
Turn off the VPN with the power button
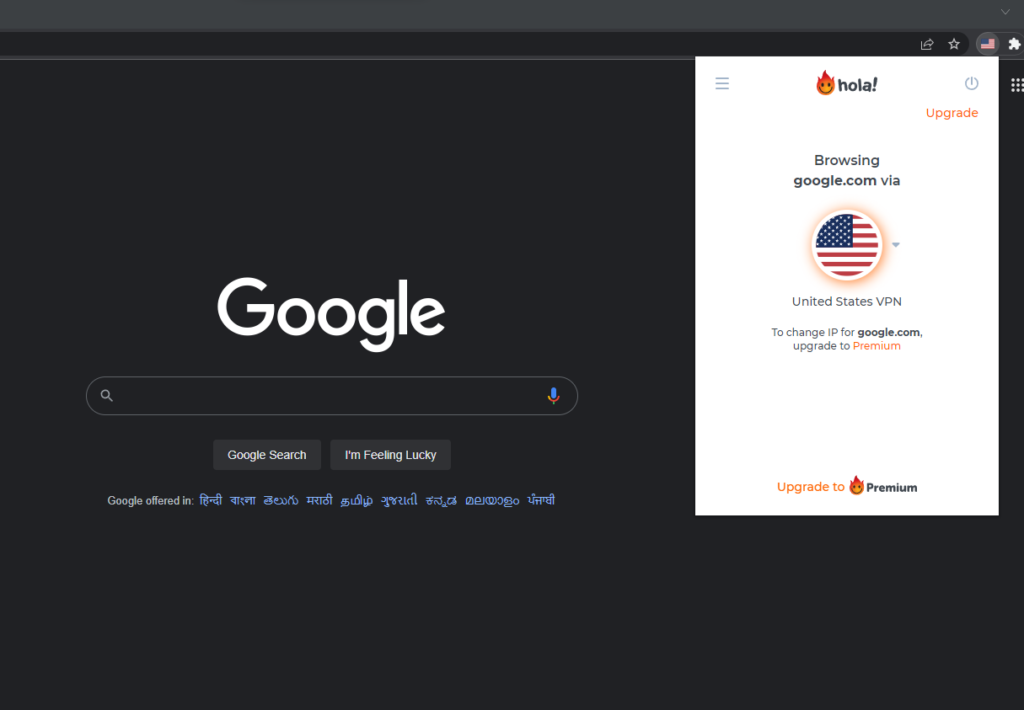click(971, 84)
